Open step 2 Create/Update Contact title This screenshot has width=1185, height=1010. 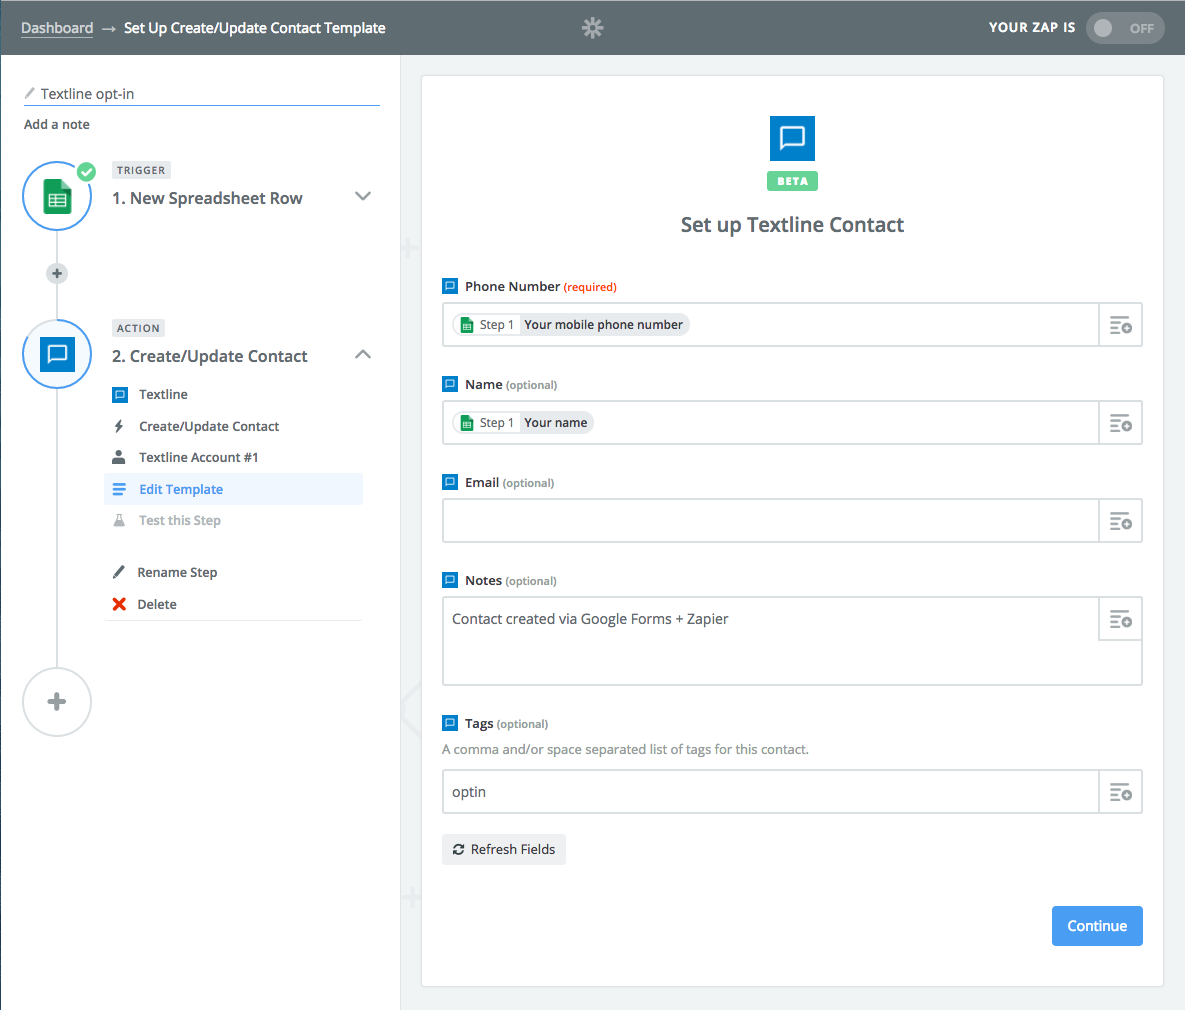(x=209, y=356)
